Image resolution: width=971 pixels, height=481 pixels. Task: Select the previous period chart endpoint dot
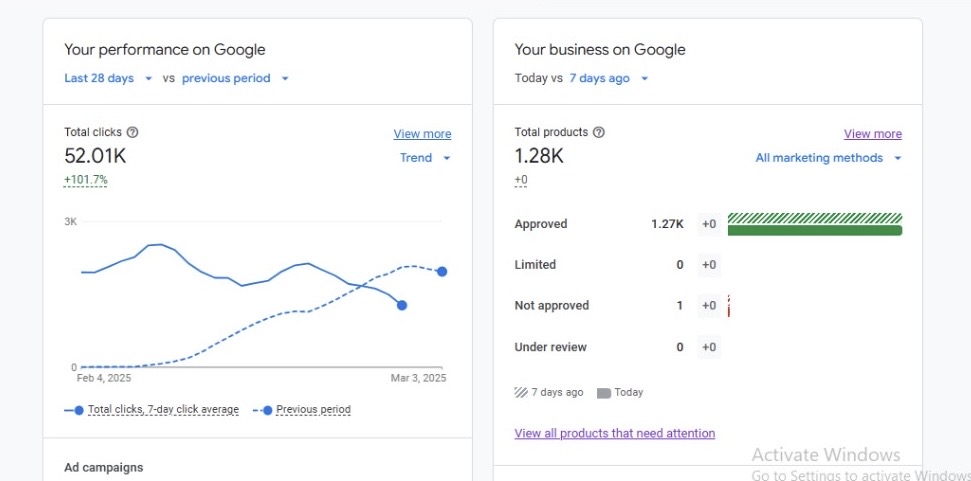[442, 272]
